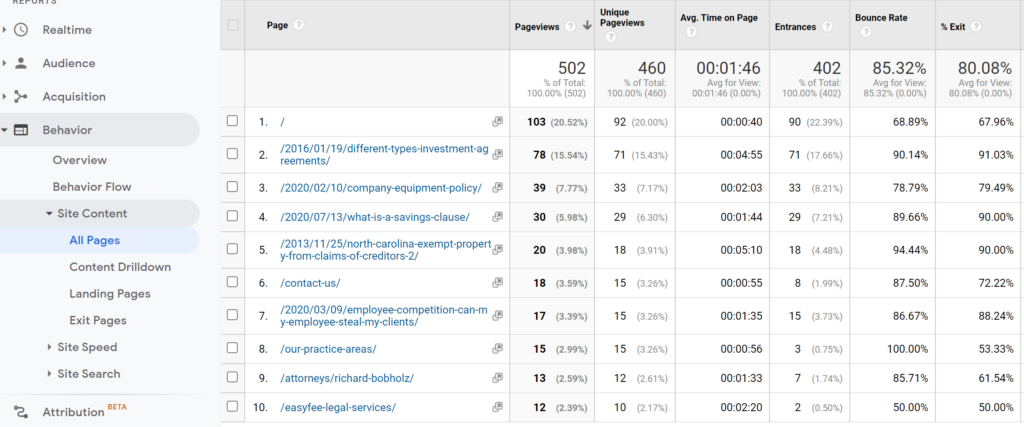The image size is (1024, 427).
Task: Click the Pageviews sort arrow
Action: [x=587, y=26]
